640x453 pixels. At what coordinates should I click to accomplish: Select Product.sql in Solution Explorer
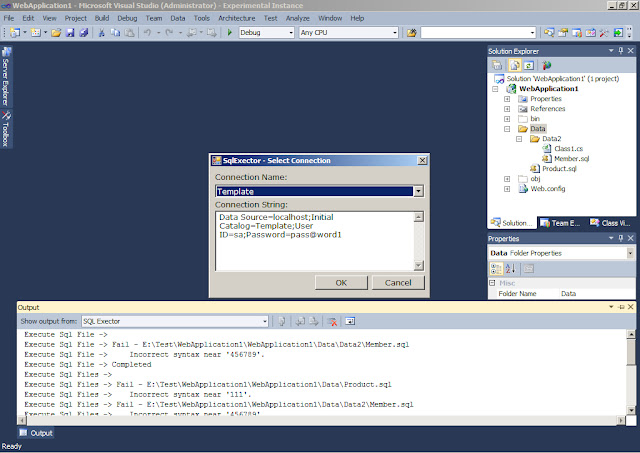[559, 169]
